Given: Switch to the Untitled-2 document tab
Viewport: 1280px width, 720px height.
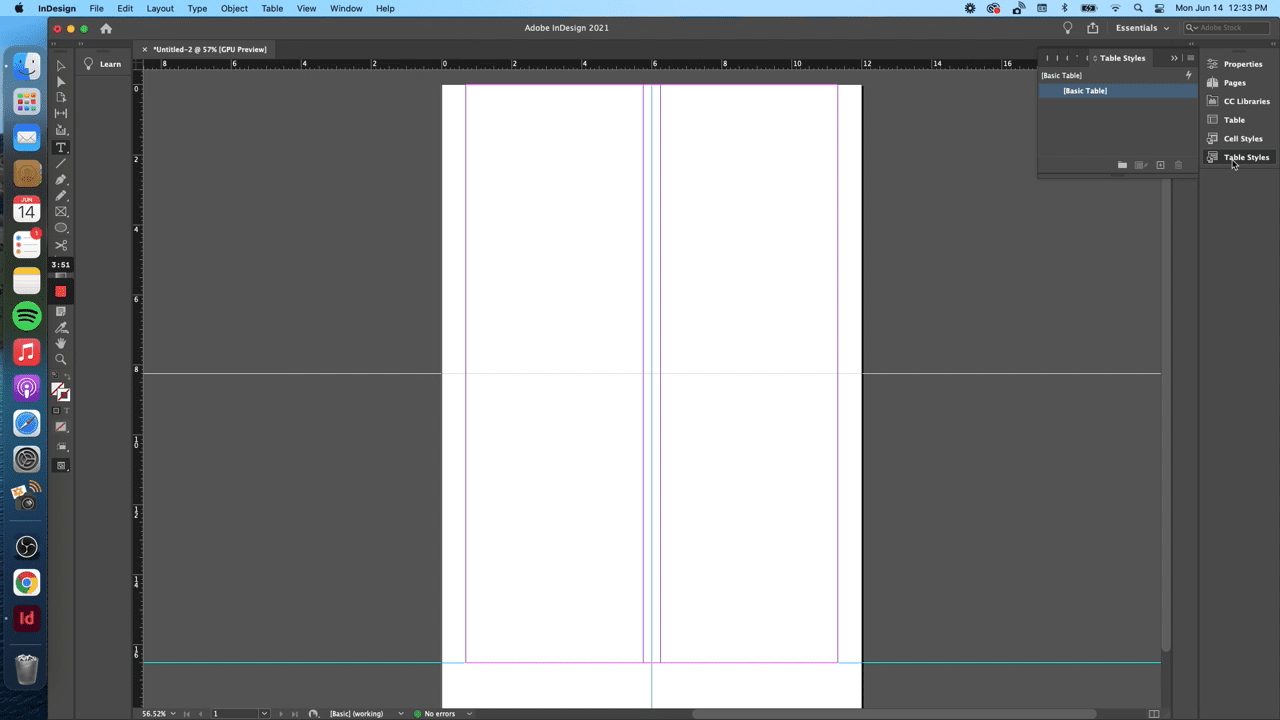Looking at the screenshot, I should coord(210,49).
